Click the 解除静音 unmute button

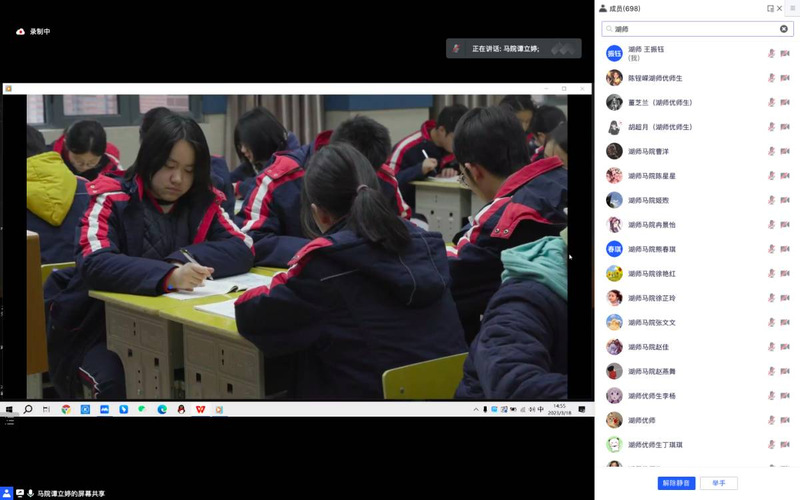[x=676, y=483]
